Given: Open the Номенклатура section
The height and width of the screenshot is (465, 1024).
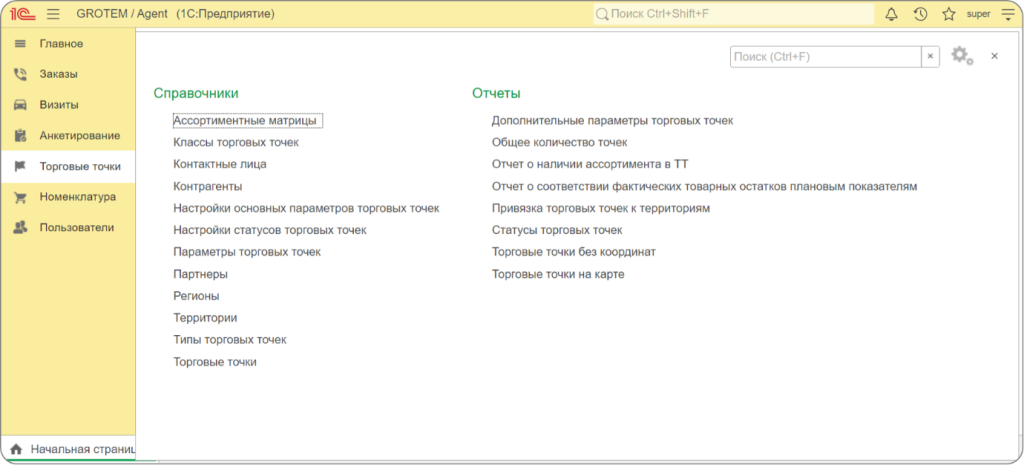Looking at the screenshot, I should (68, 197).
